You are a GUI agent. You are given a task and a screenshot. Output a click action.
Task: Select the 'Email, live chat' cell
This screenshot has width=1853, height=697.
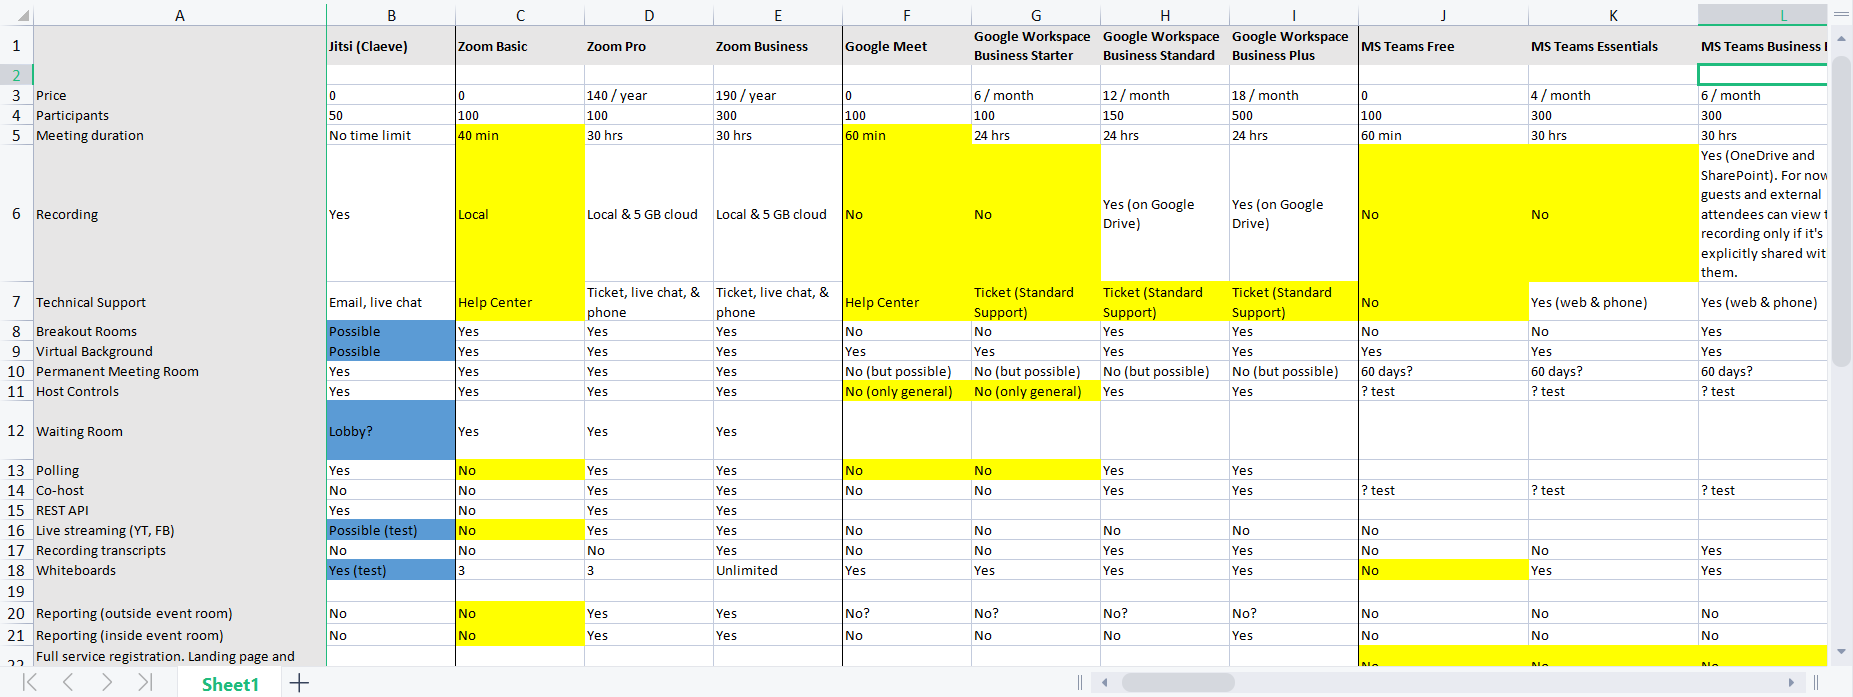(x=391, y=302)
